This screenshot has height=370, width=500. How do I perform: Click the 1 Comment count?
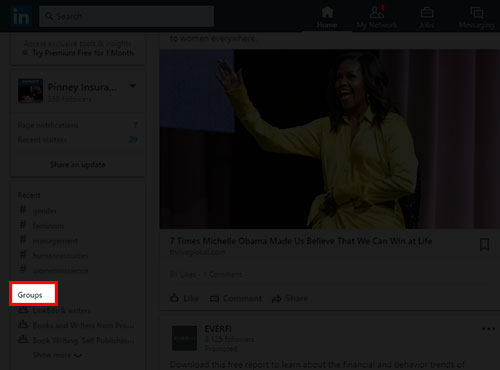[223, 275]
